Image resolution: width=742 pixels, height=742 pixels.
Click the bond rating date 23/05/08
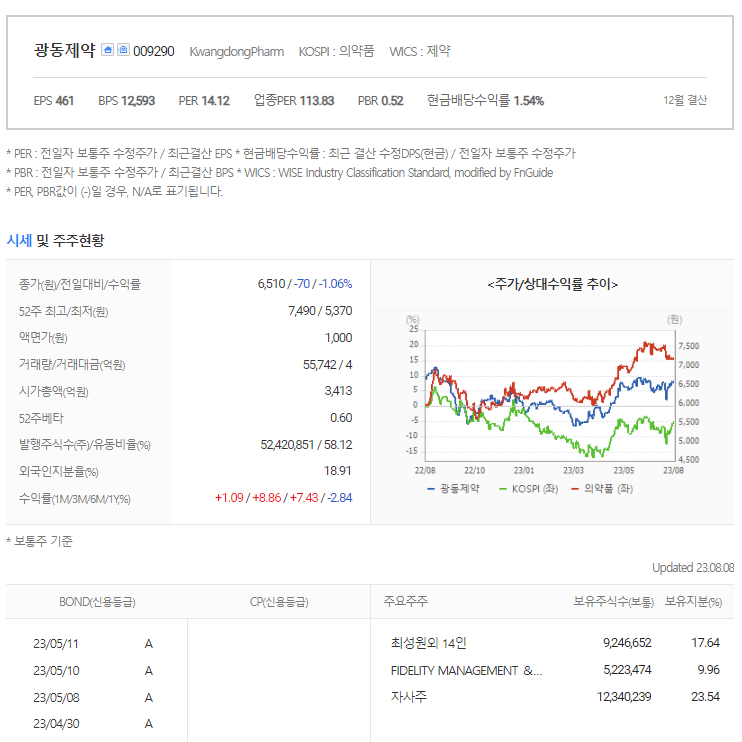56,698
